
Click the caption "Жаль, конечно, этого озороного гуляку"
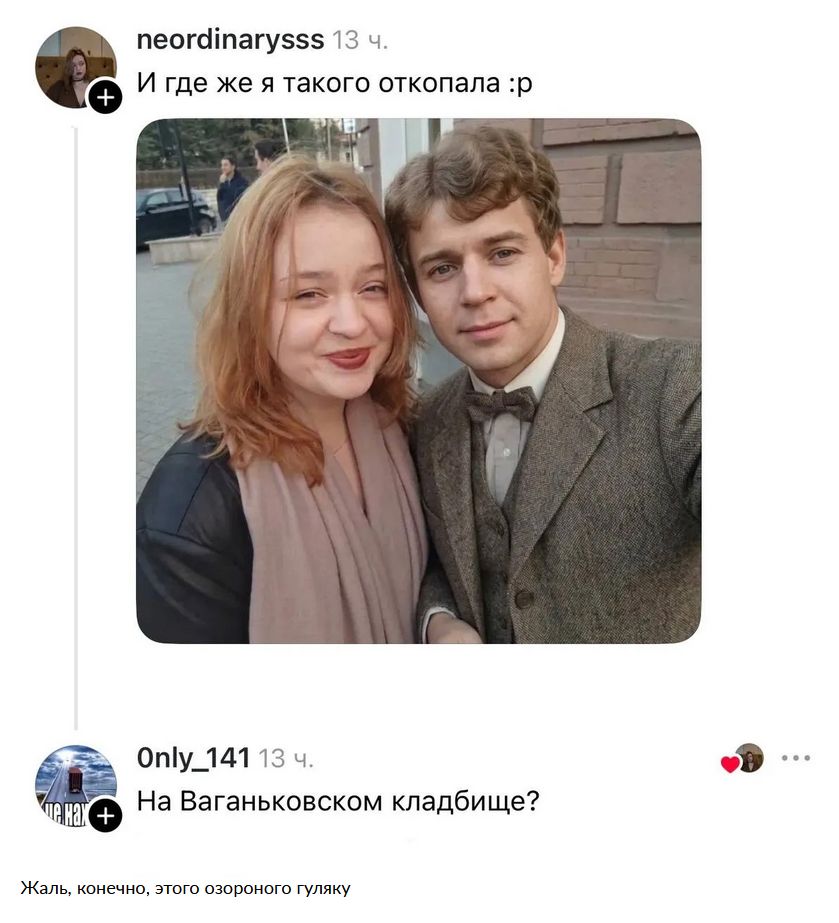tap(185, 888)
